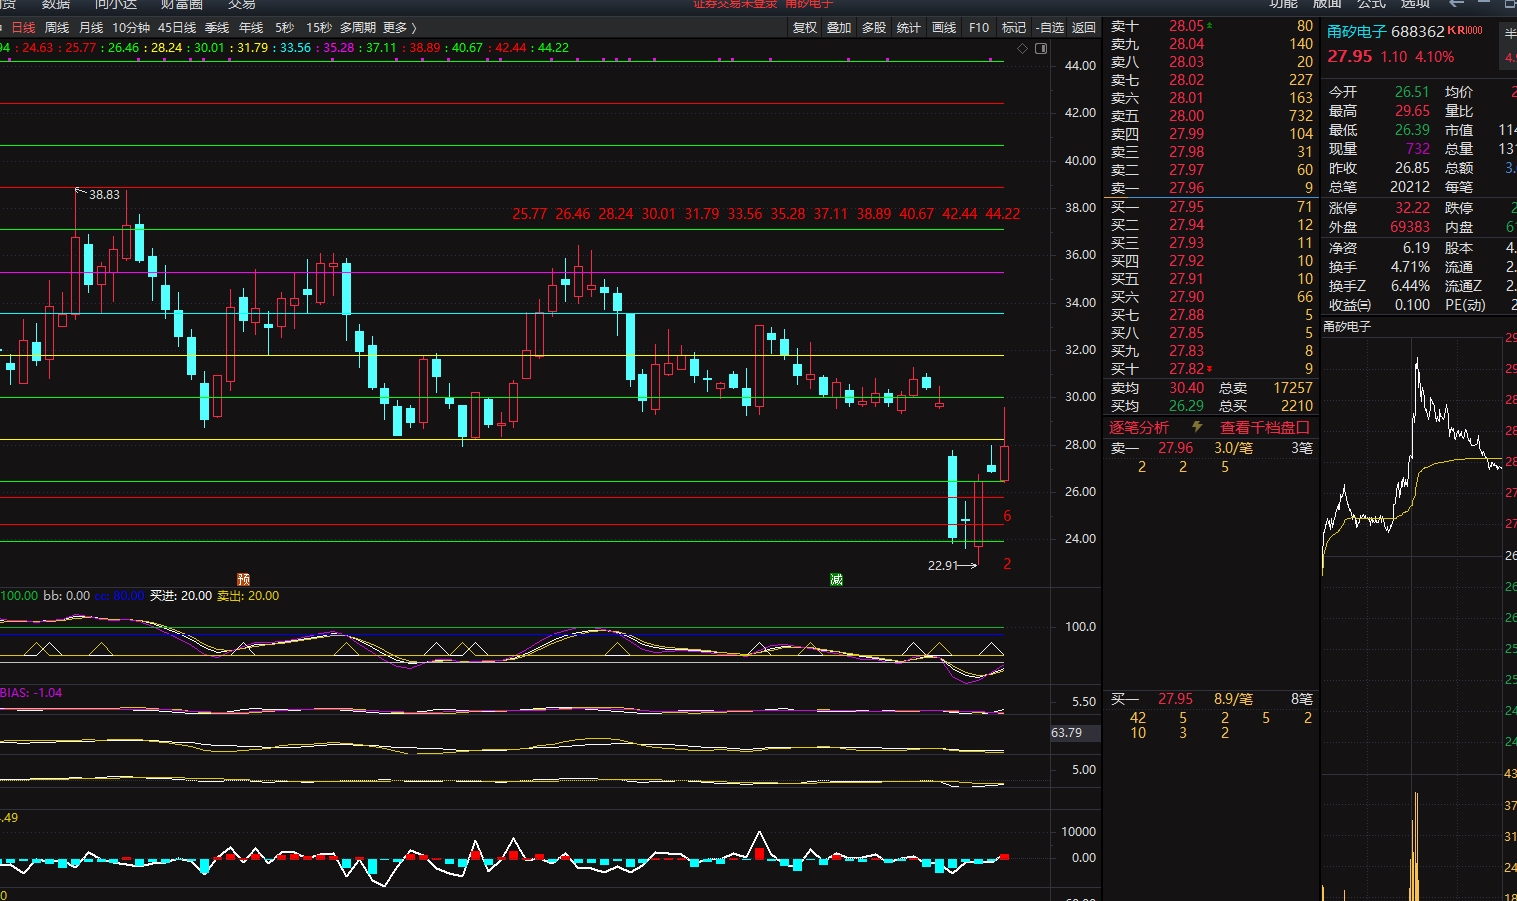Click the diamond icon above the price axis
The height and width of the screenshot is (901, 1517).
(x=1022, y=48)
